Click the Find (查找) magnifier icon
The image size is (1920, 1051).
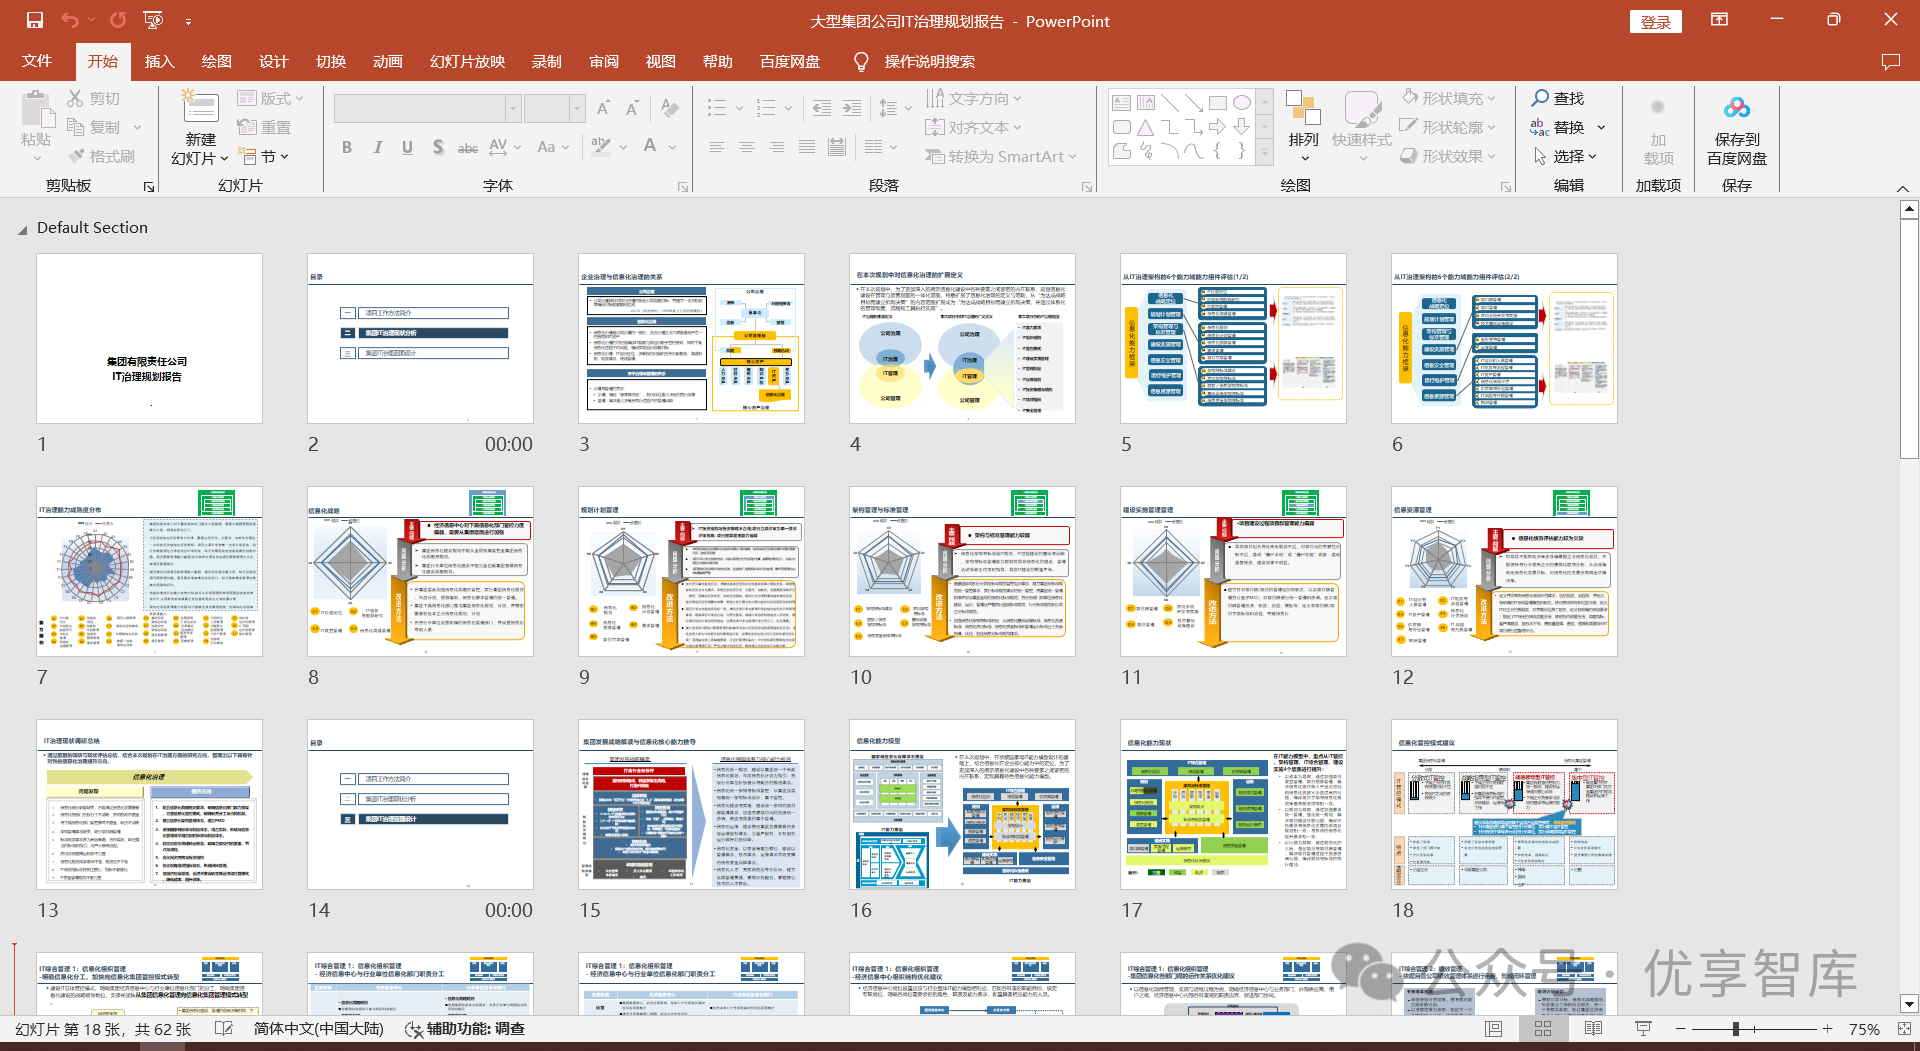click(1541, 98)
